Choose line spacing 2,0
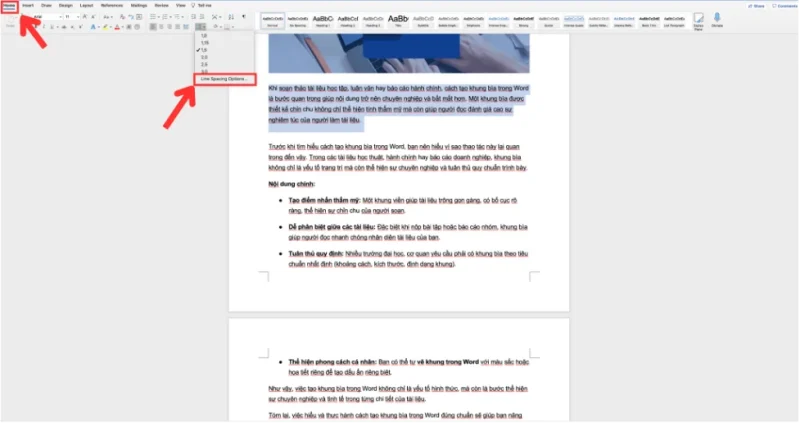The image size is (800, 423). pyautogui.click(x=204, y=57)
